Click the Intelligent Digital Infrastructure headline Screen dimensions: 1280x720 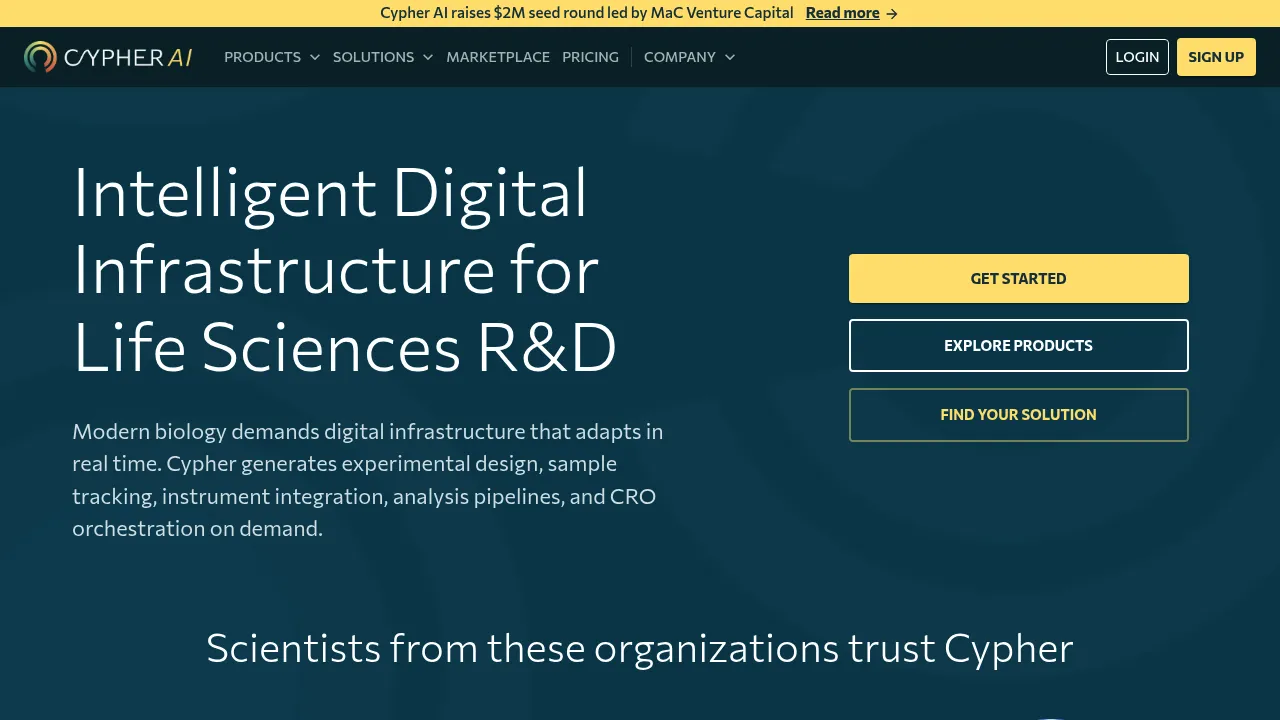[x=345, y=270]
